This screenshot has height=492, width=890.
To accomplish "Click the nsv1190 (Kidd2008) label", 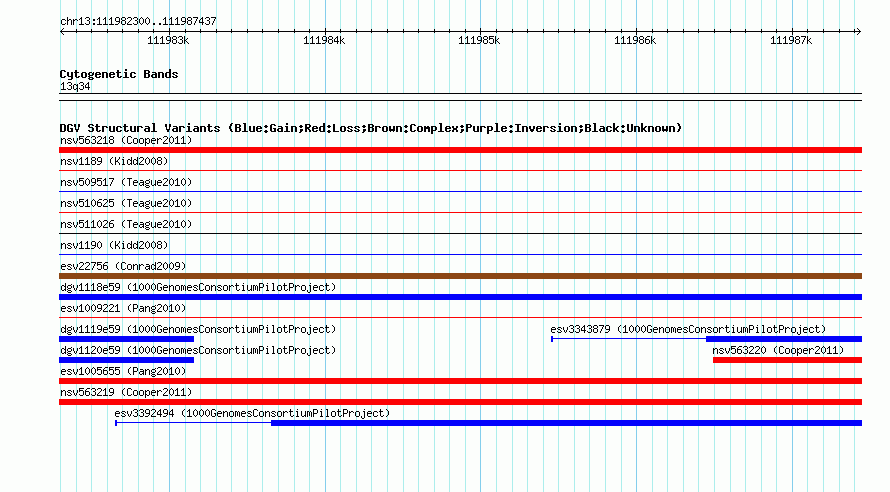I will click(x=114, y=245).
